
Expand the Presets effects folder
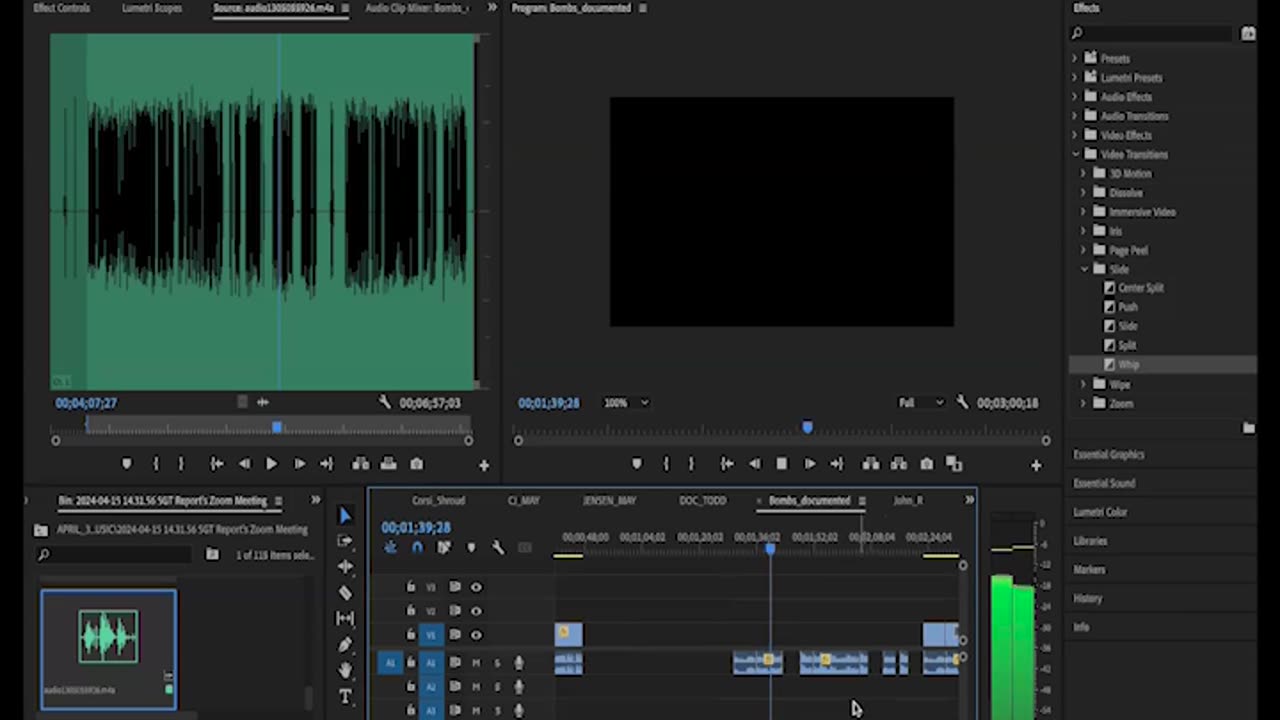pyautogui.click(x=1075, y=58)
